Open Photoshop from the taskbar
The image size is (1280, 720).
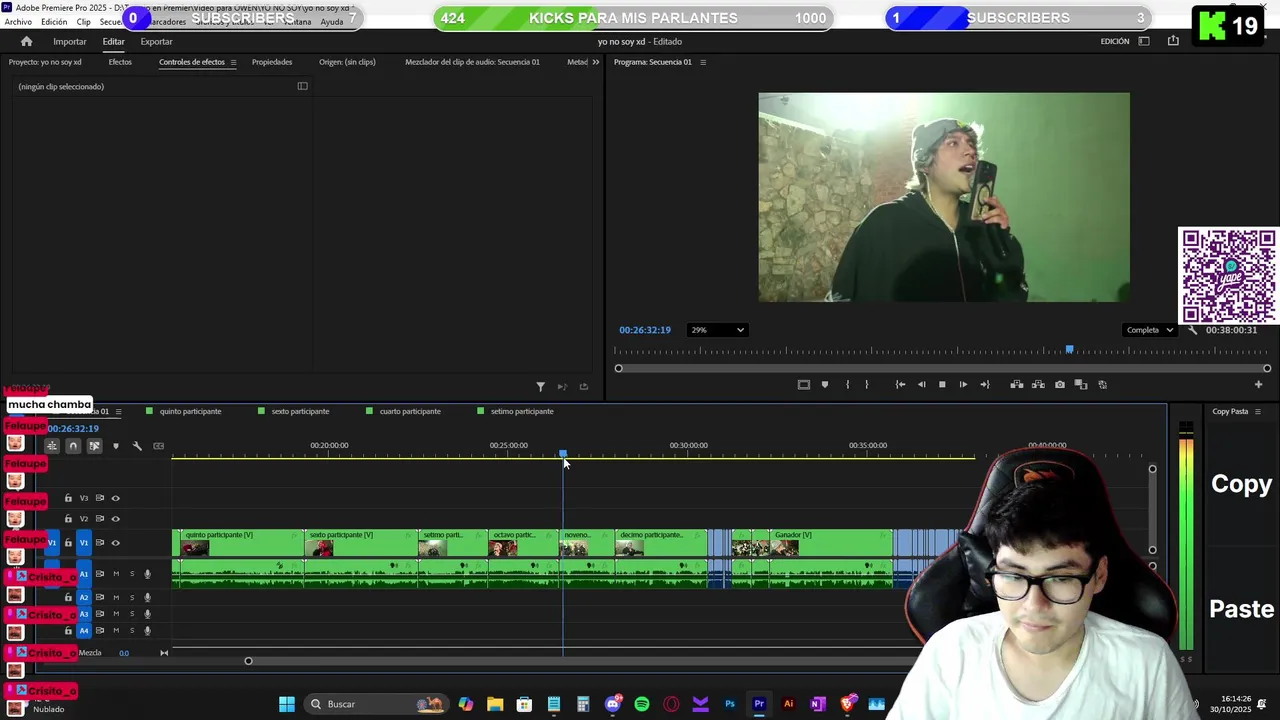click(730, 704)
